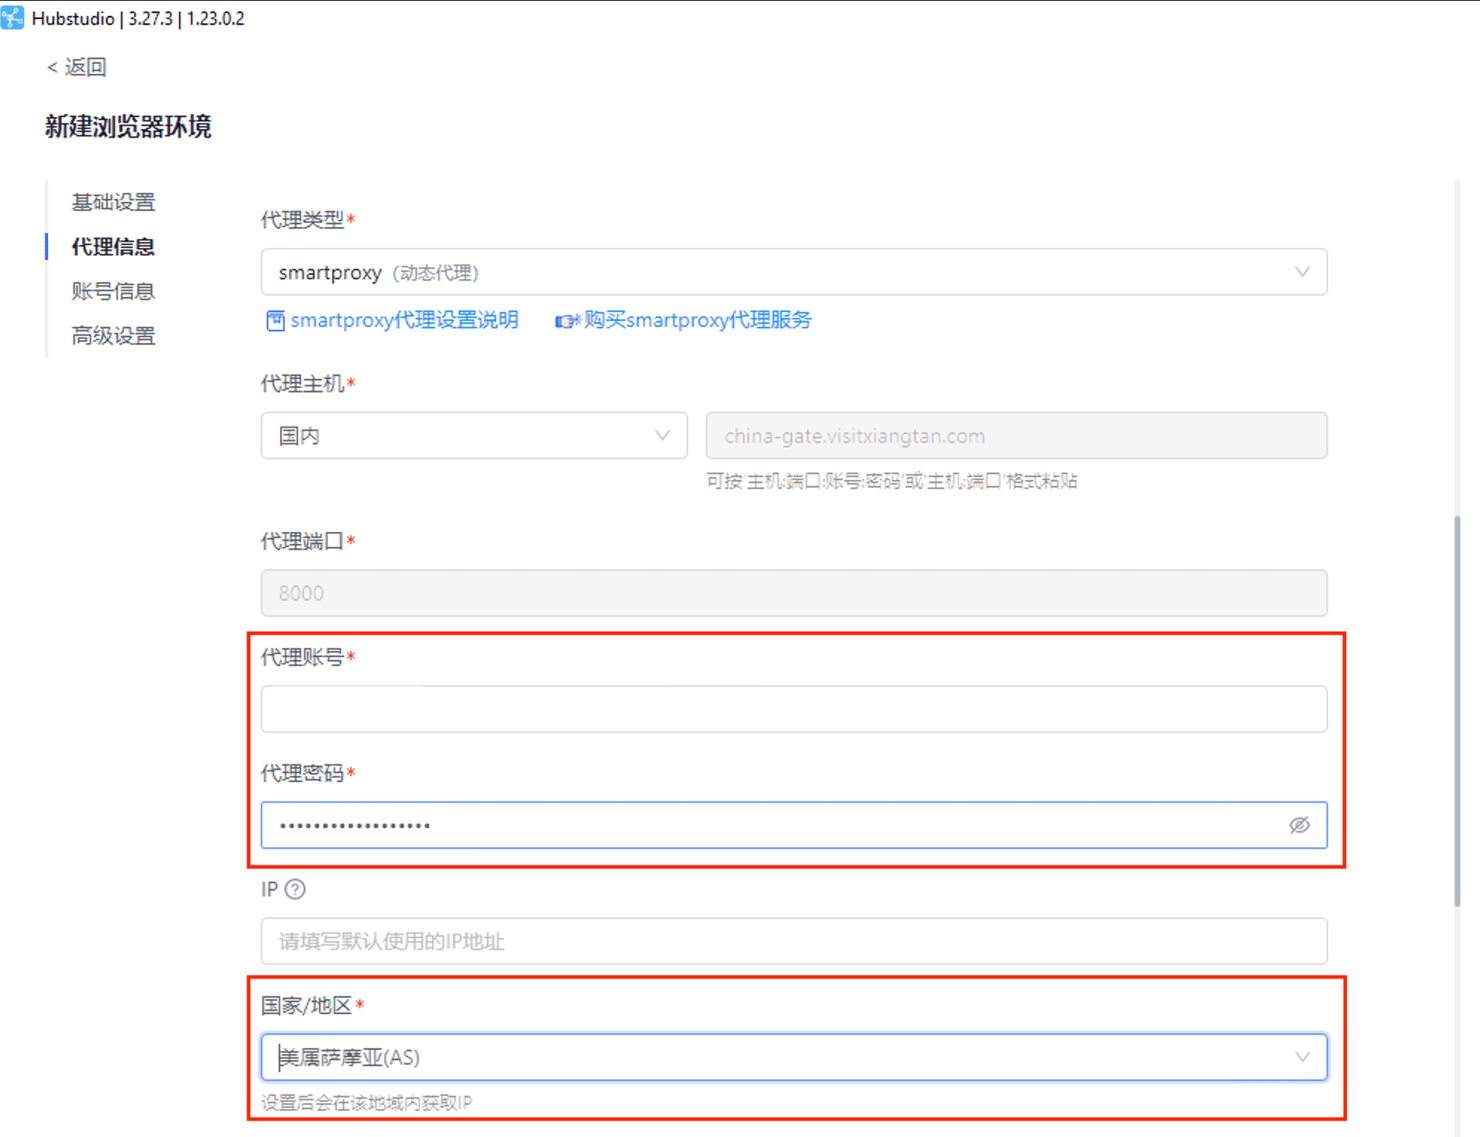Click the 代理账号 input field
The height and width of the screenshot is (1137, 1480).
pos(792,709)
